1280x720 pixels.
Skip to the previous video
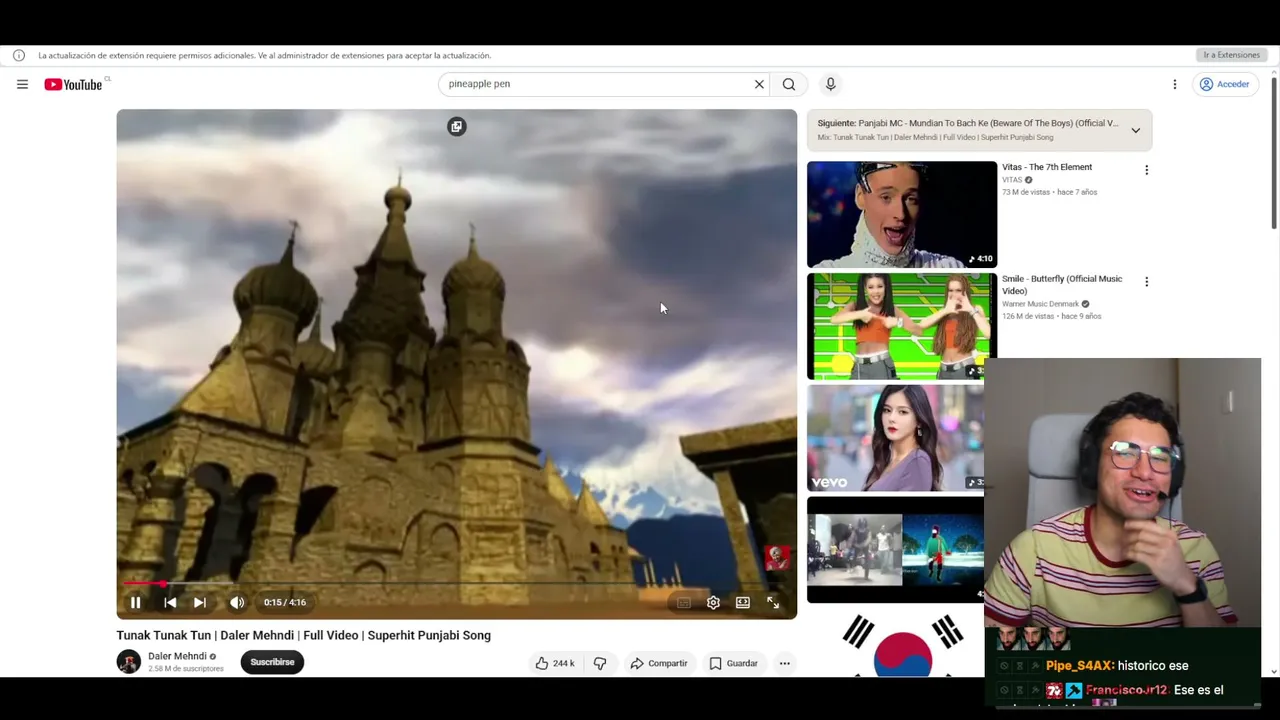point(170,602)
